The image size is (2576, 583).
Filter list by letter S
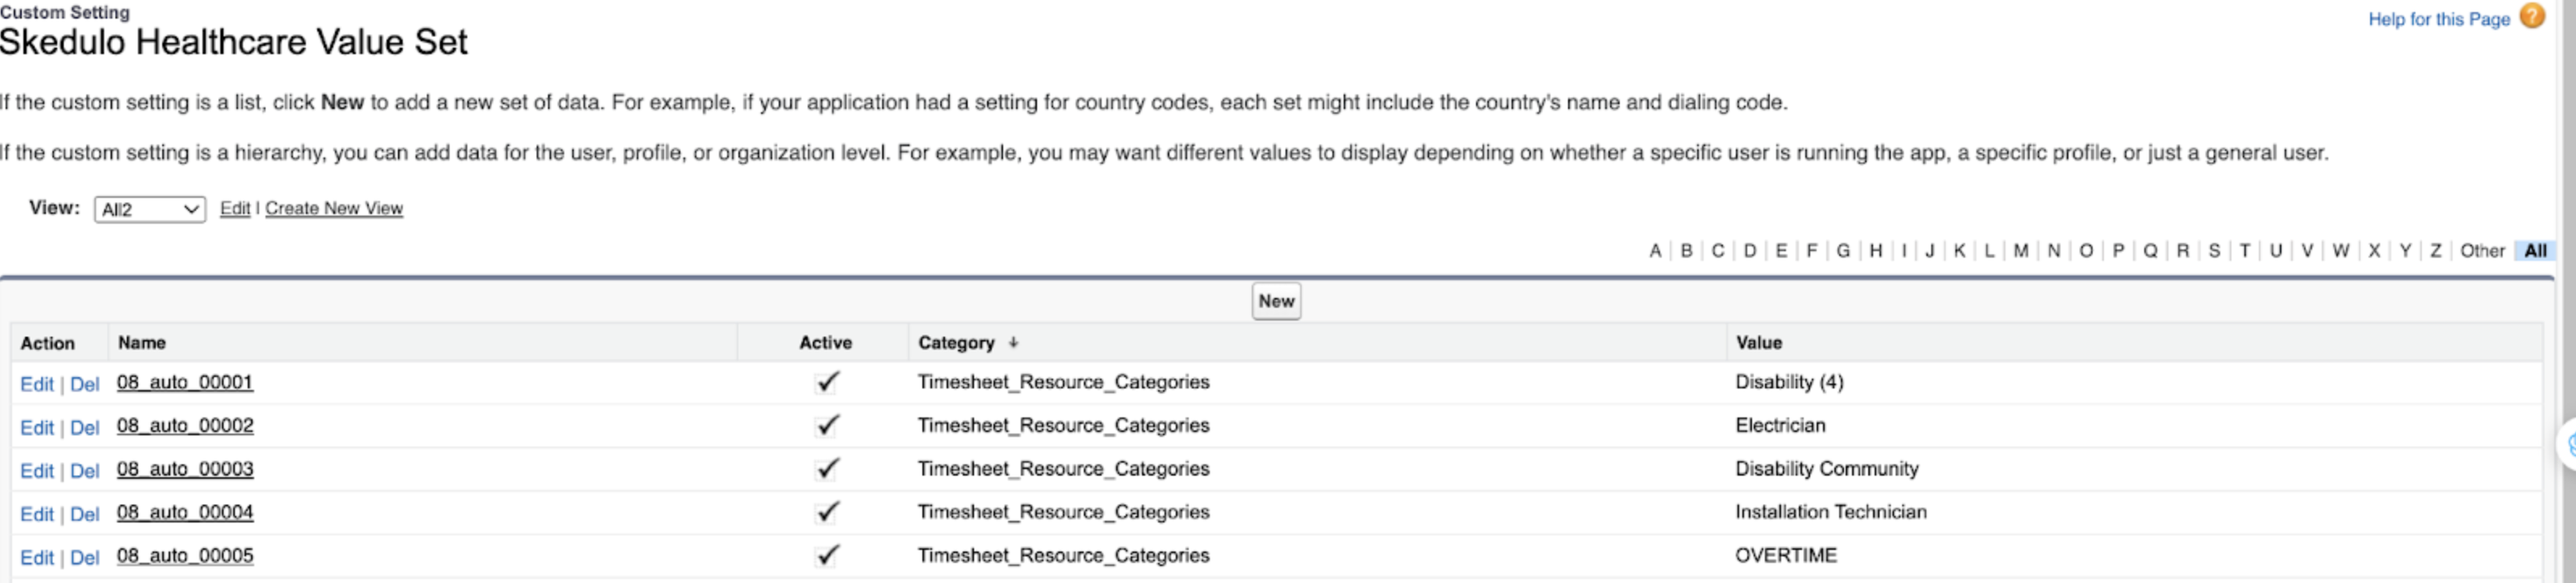point(2214,251)
